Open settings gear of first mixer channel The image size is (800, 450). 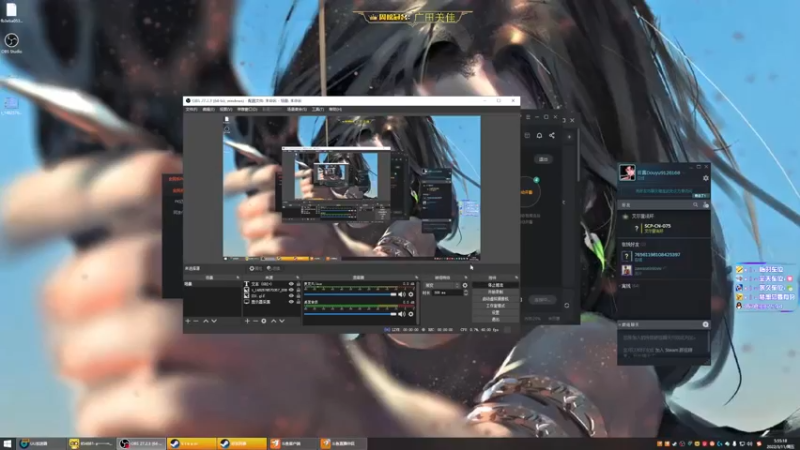click(x=411, y=294)
